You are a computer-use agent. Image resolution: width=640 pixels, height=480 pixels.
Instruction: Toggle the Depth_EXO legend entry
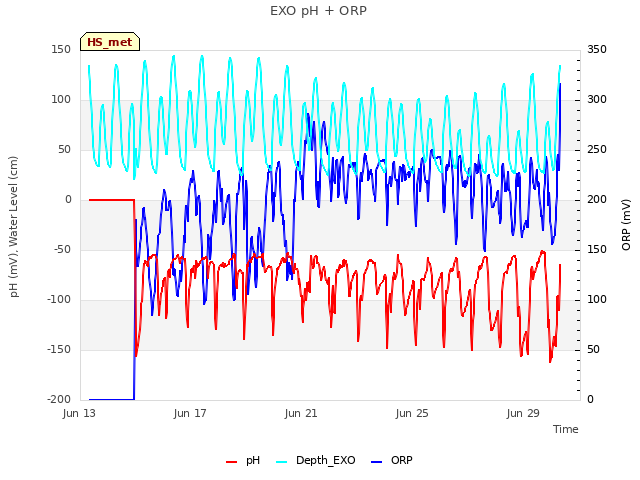[316, 460]
